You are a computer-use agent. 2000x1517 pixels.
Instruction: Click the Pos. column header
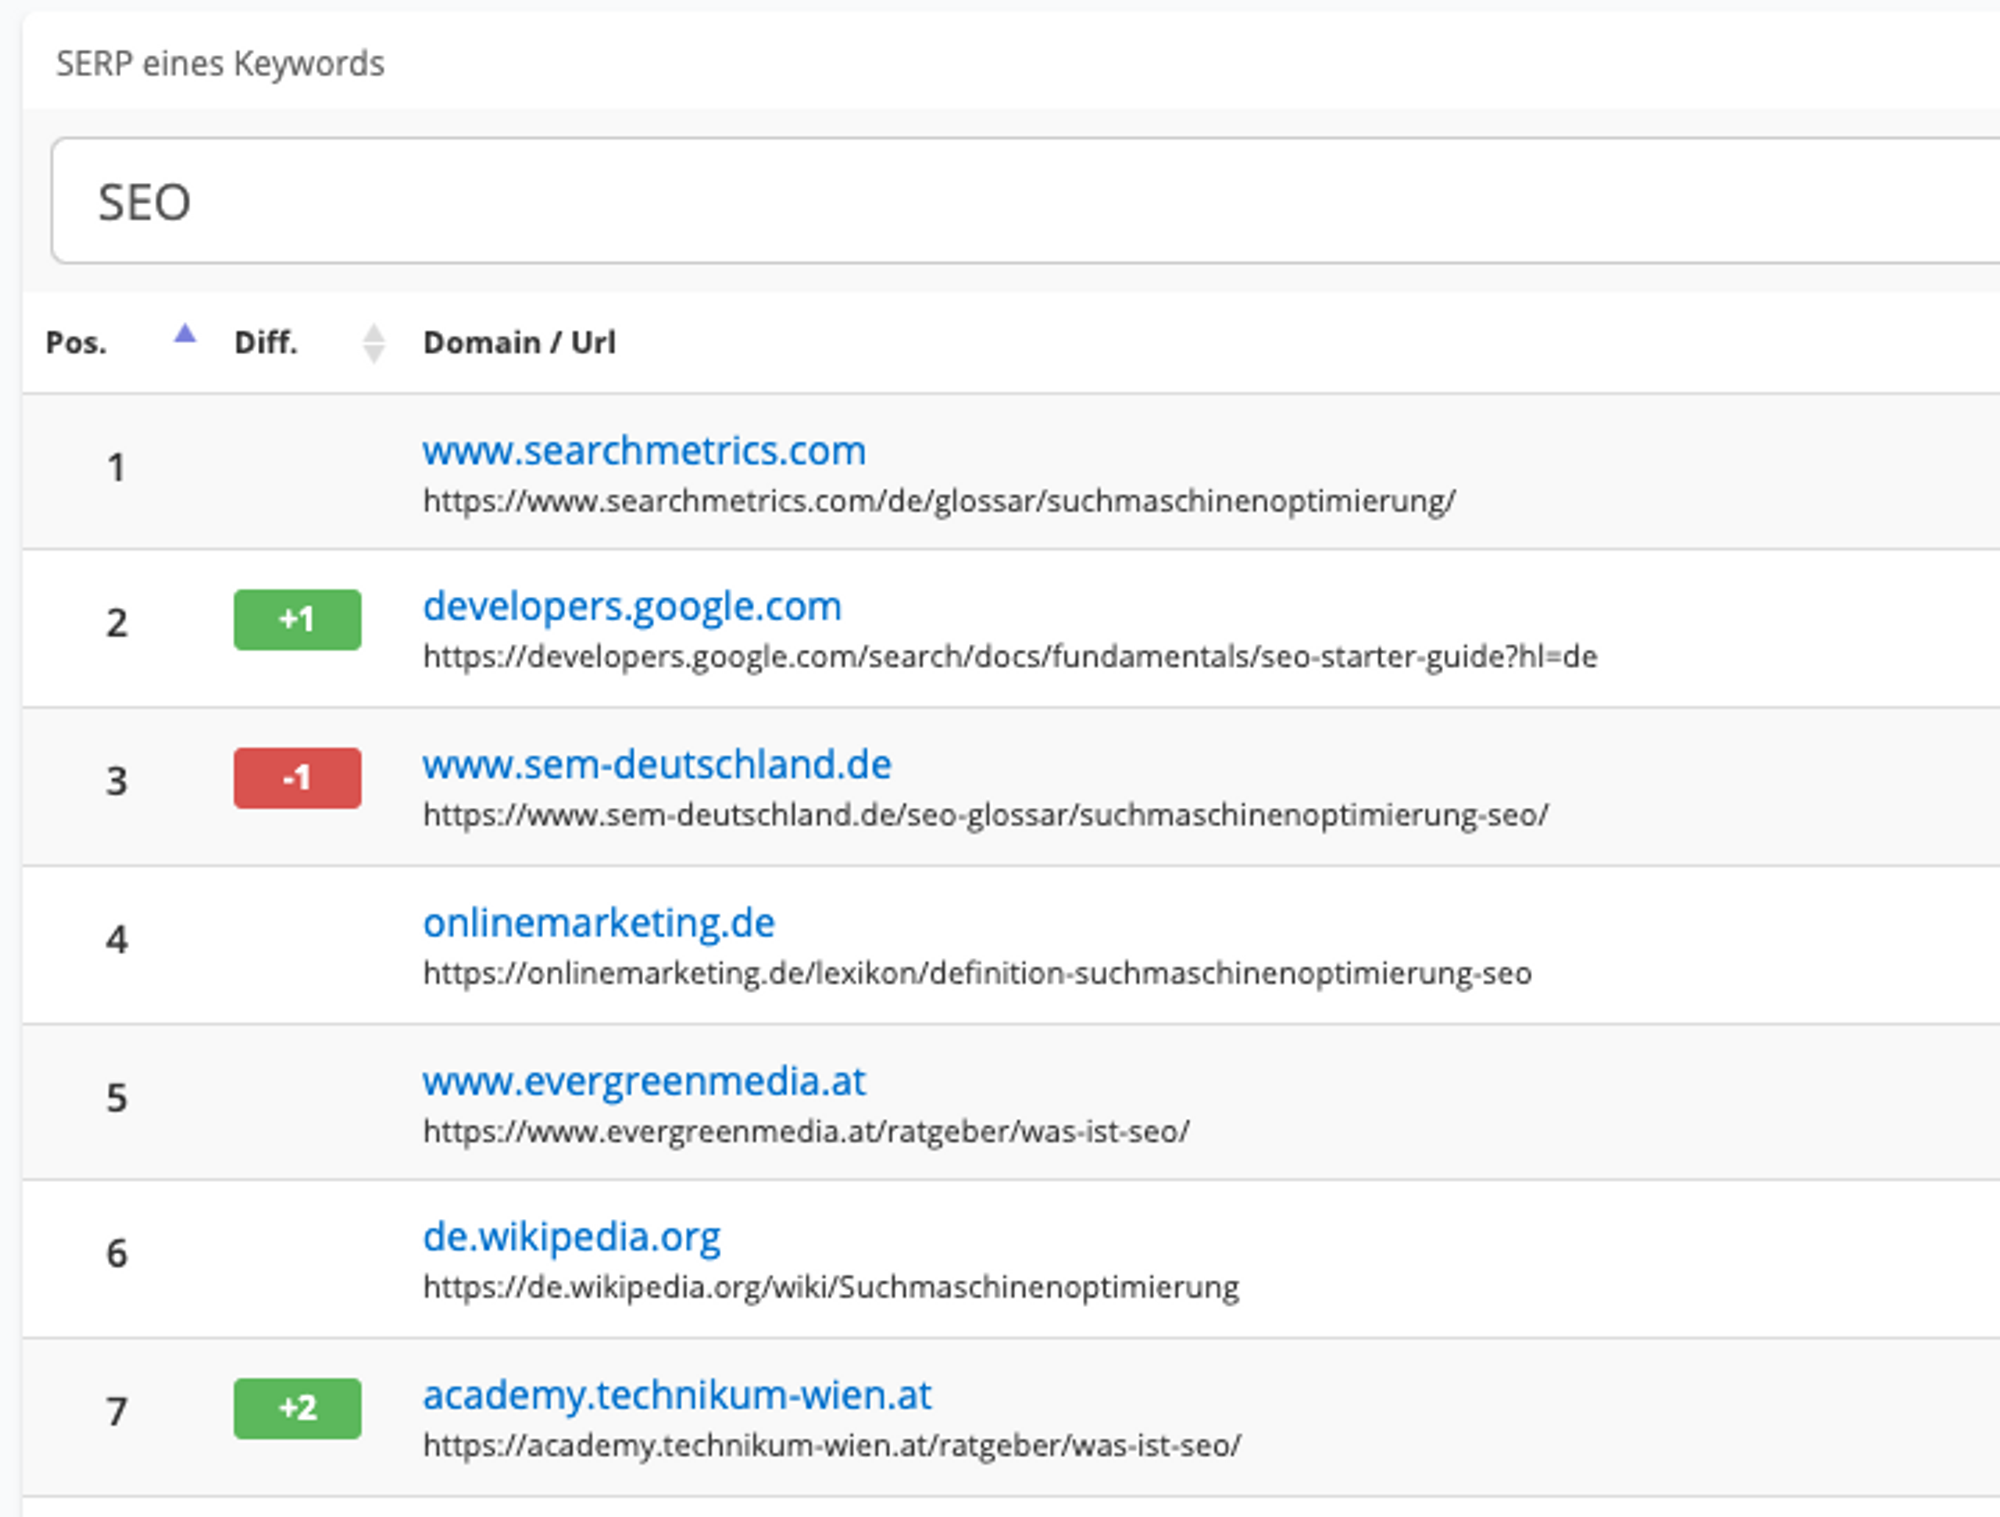76,343
